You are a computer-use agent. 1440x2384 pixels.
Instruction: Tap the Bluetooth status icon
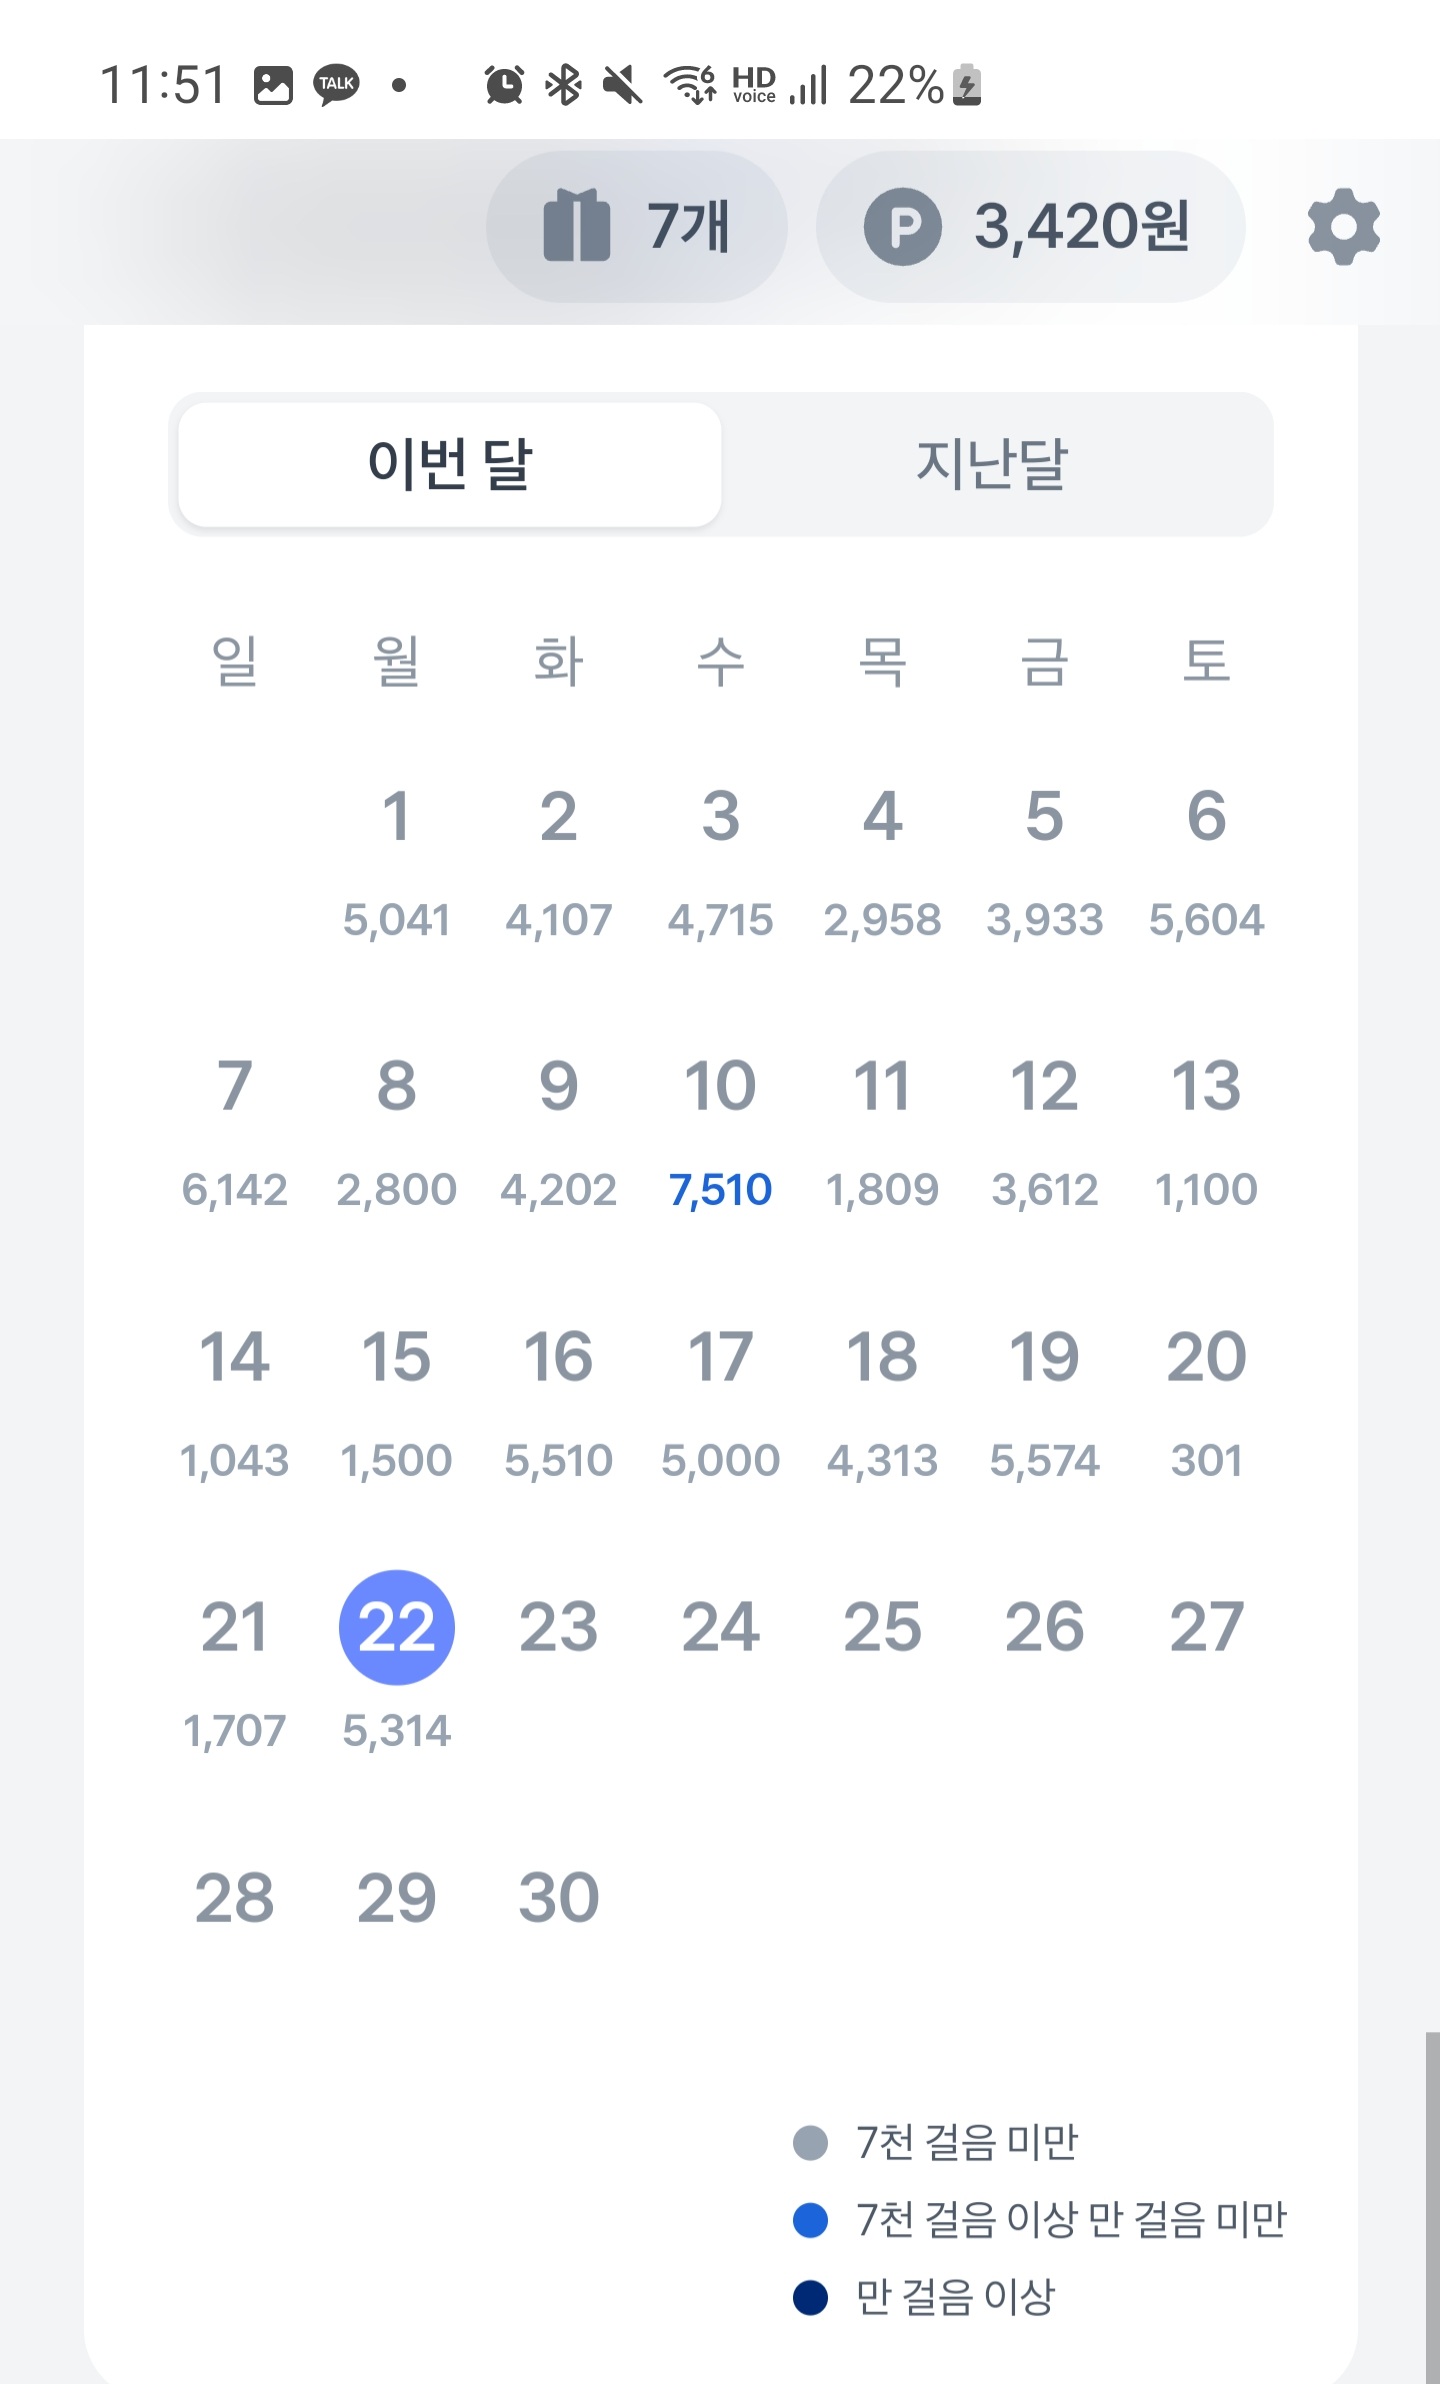point(564,85)
